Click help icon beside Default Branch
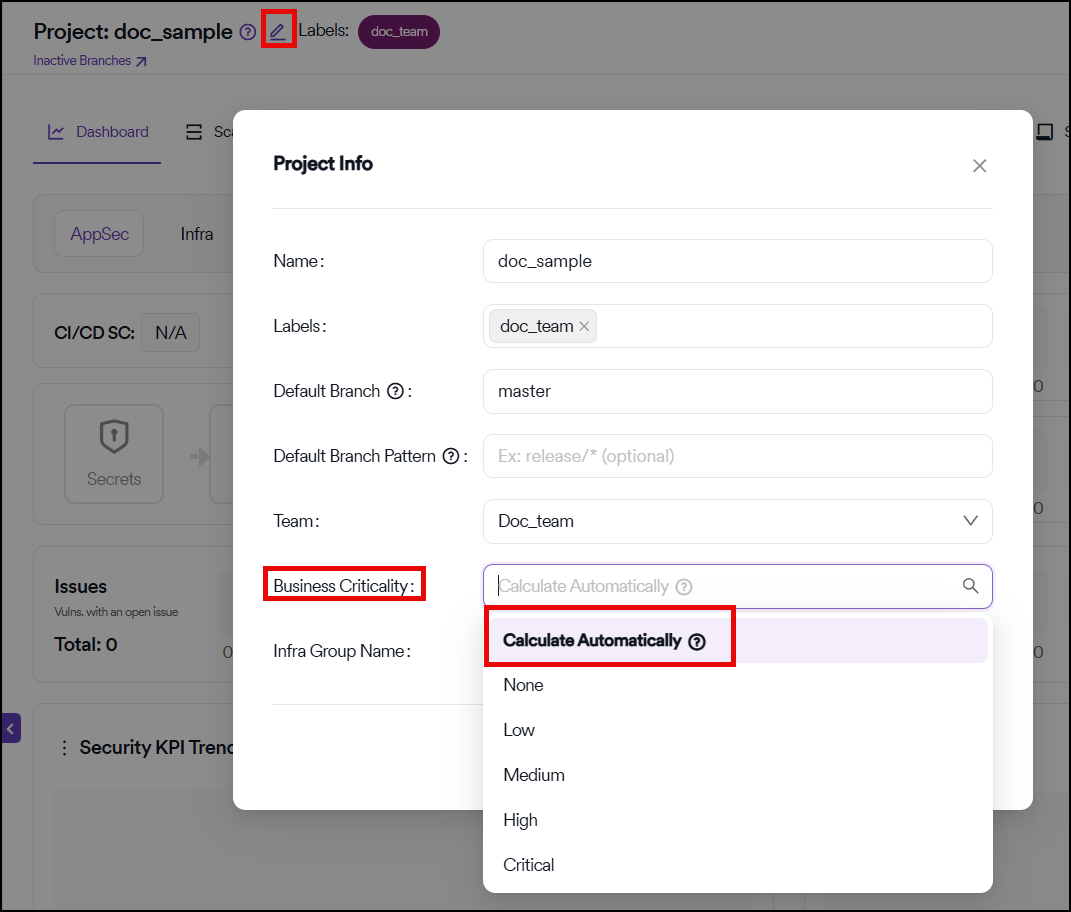Screen dimensions: 1071x912 coord(395,391)
